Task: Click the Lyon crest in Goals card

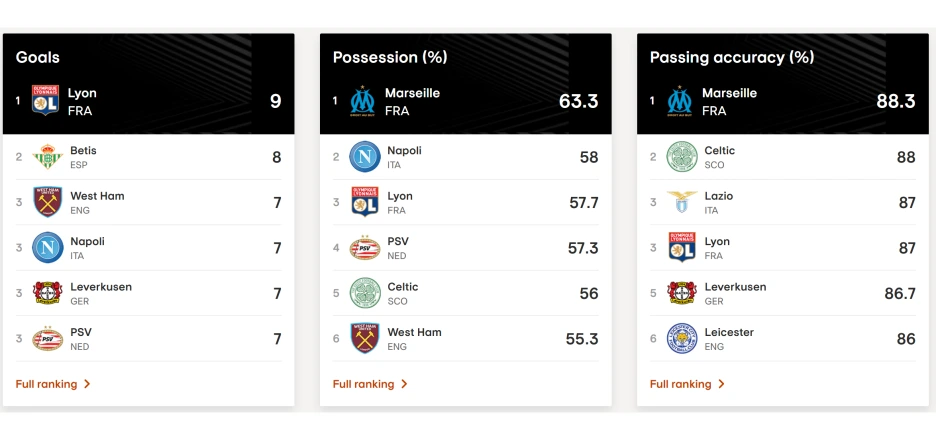Action: 45,100
